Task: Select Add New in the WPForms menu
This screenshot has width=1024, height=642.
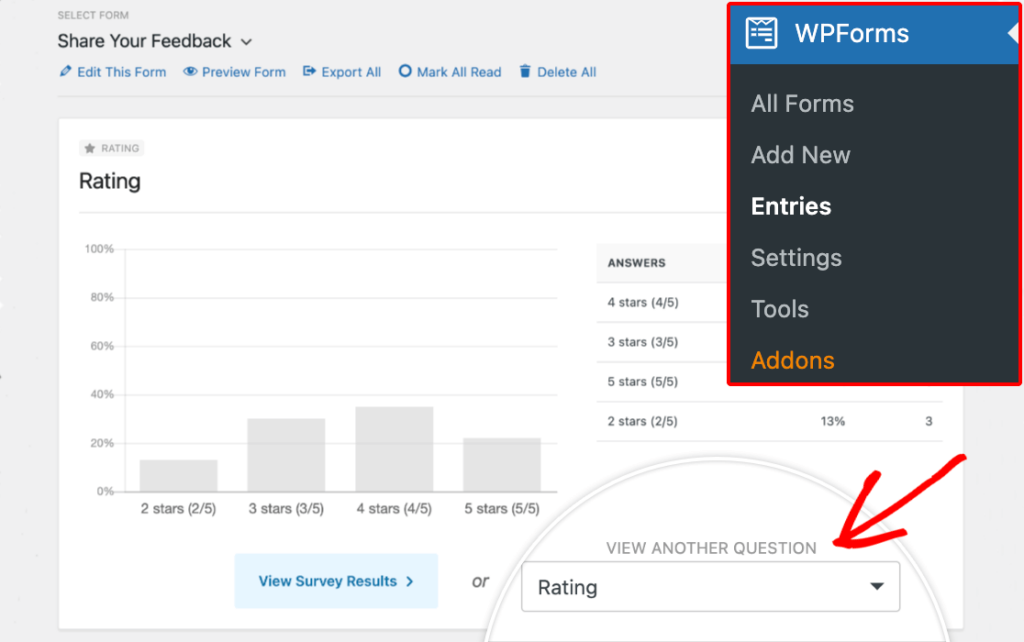Action: click(x=800, y=155)
